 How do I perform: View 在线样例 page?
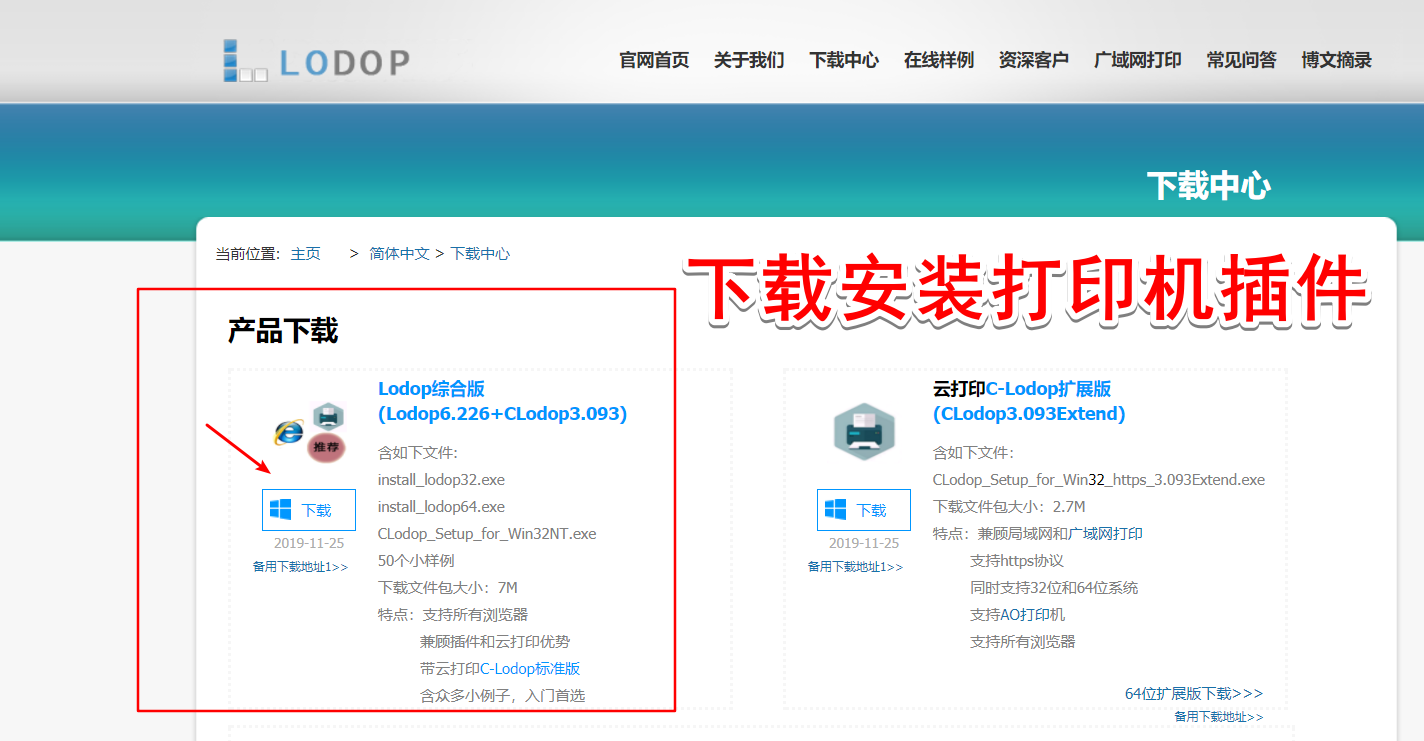click(x=939, y=60)
